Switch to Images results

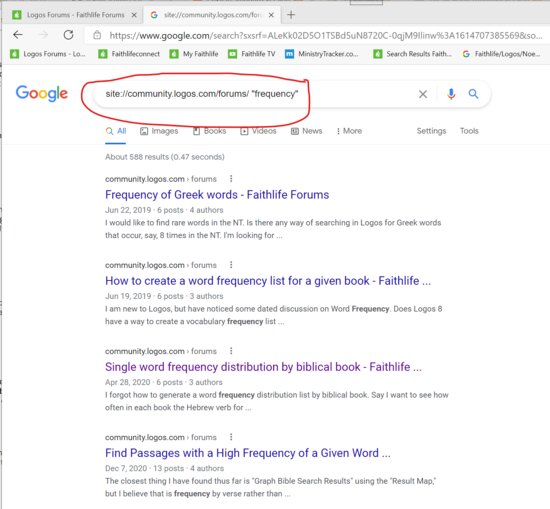click(x=159, y=131)
